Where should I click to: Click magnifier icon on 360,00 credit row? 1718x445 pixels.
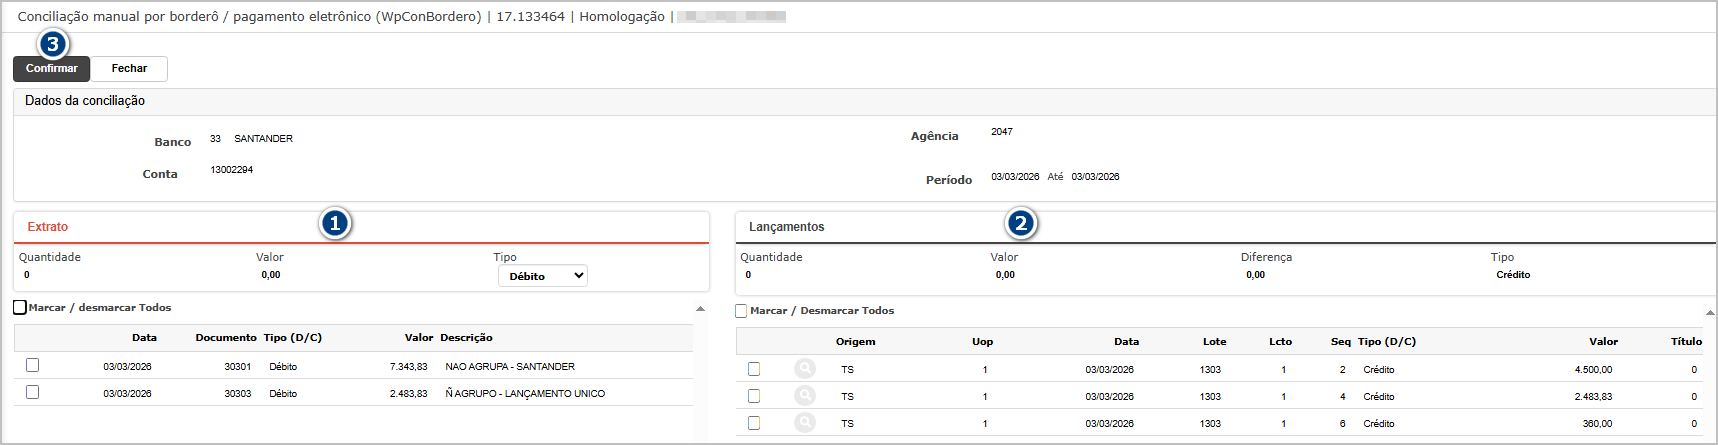click(805, 423)
